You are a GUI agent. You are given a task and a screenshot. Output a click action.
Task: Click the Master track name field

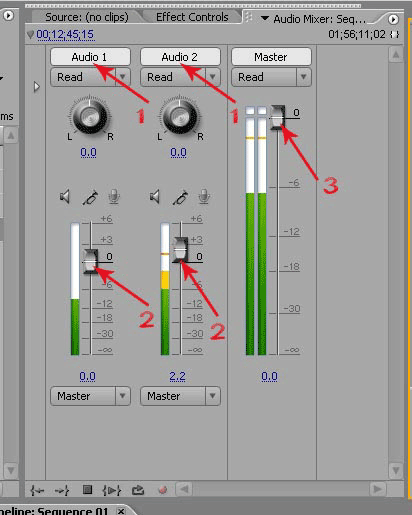271,57
